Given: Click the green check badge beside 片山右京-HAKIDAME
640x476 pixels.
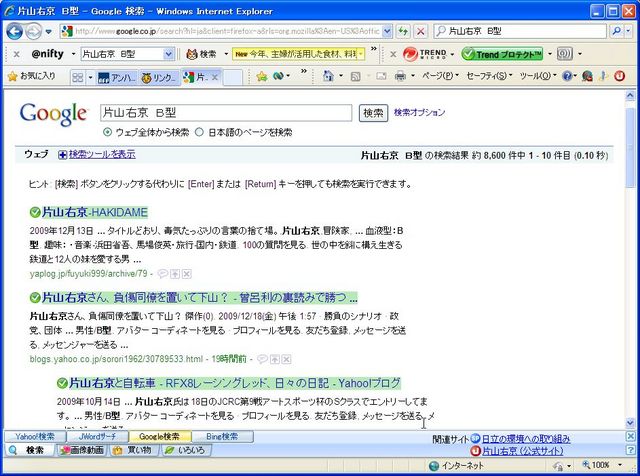Looking at the screenshot, I should (x=35, y=212).
